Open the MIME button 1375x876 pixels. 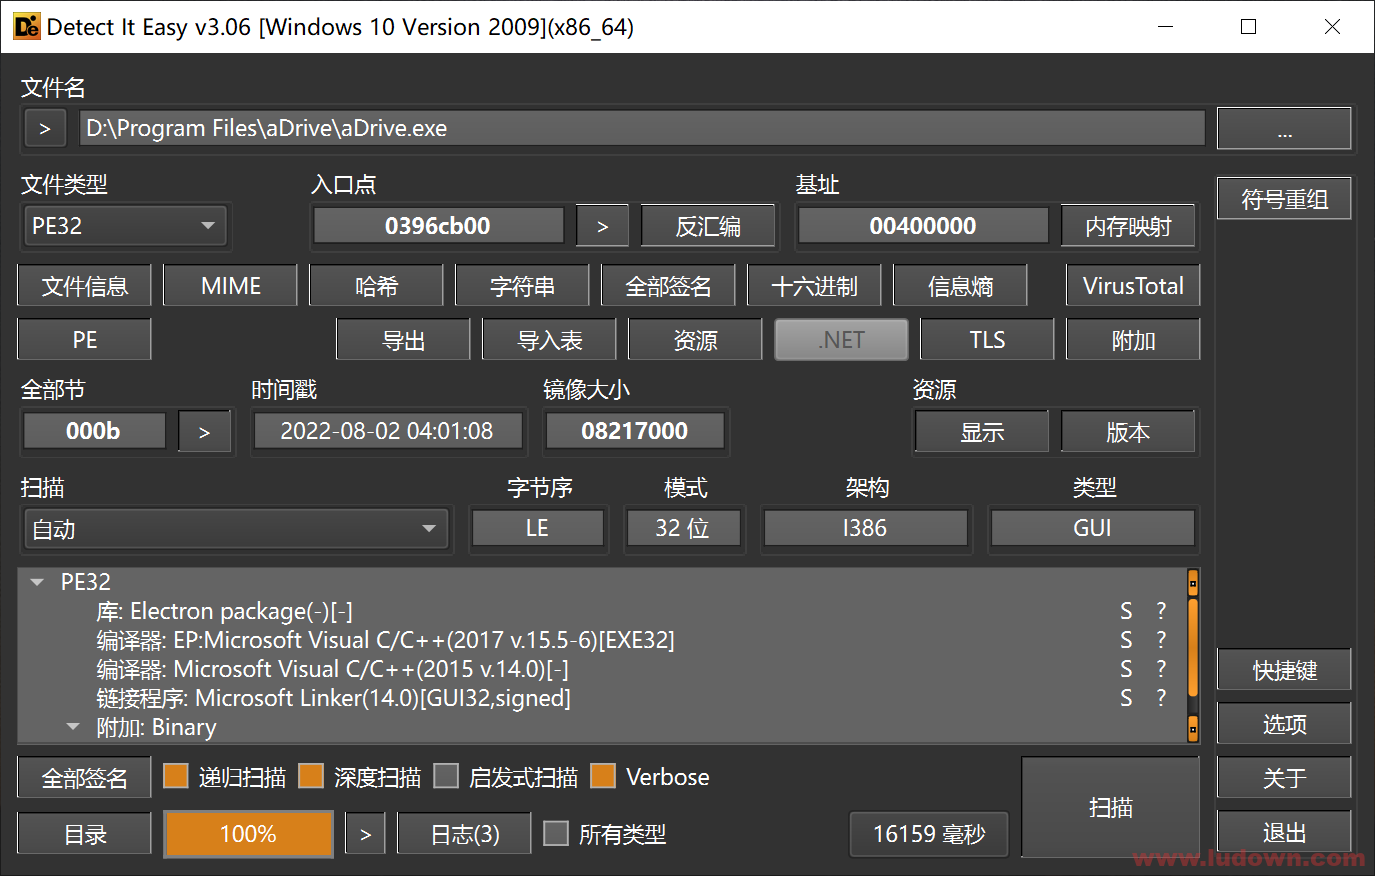tap(231, 286)
